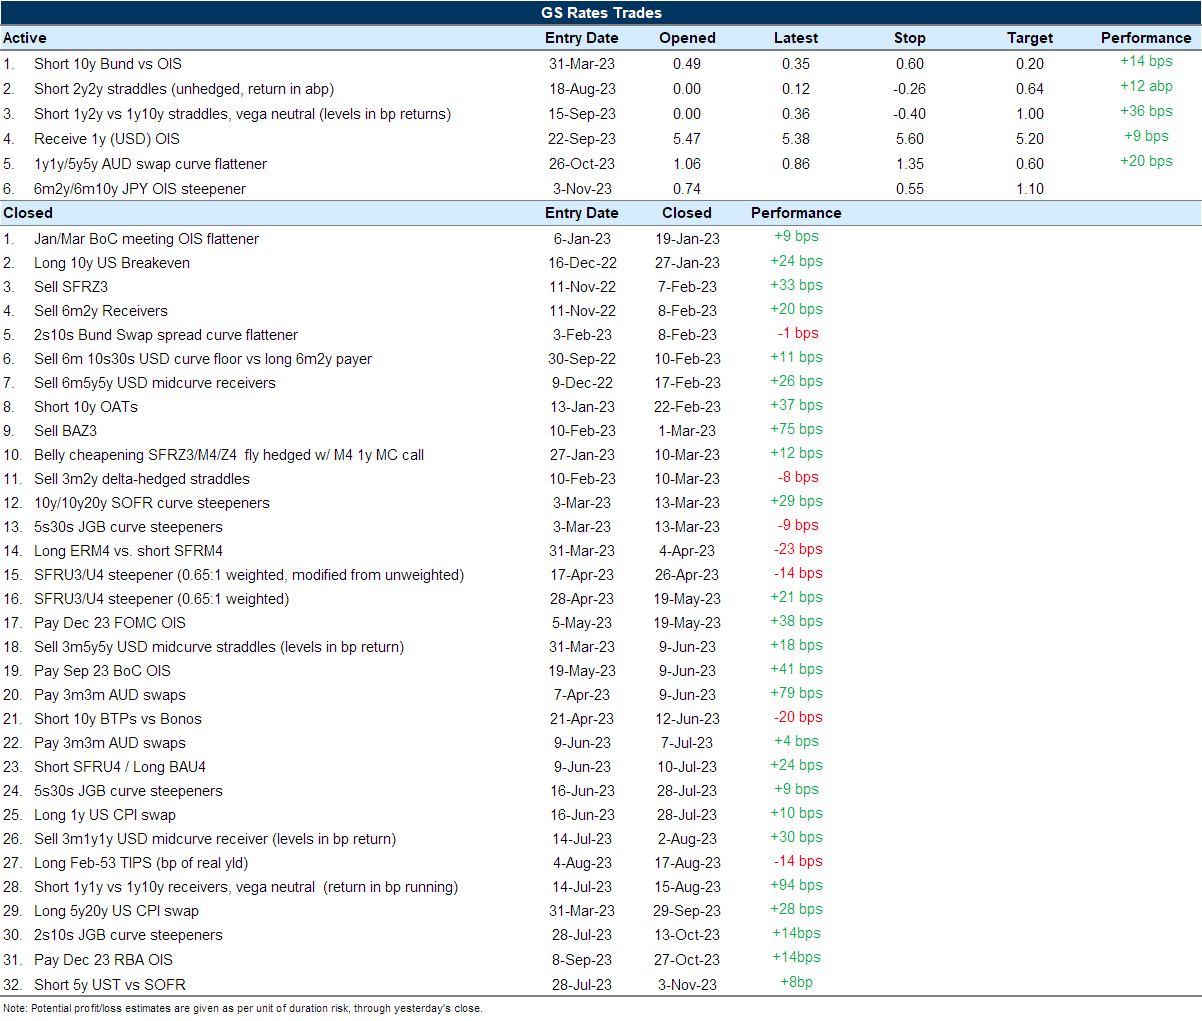This screenshot has height=1021, width=1202.
Task: Select "Sell 6m5y5y USD midcurve receivers"
Action: coord(155,383)
